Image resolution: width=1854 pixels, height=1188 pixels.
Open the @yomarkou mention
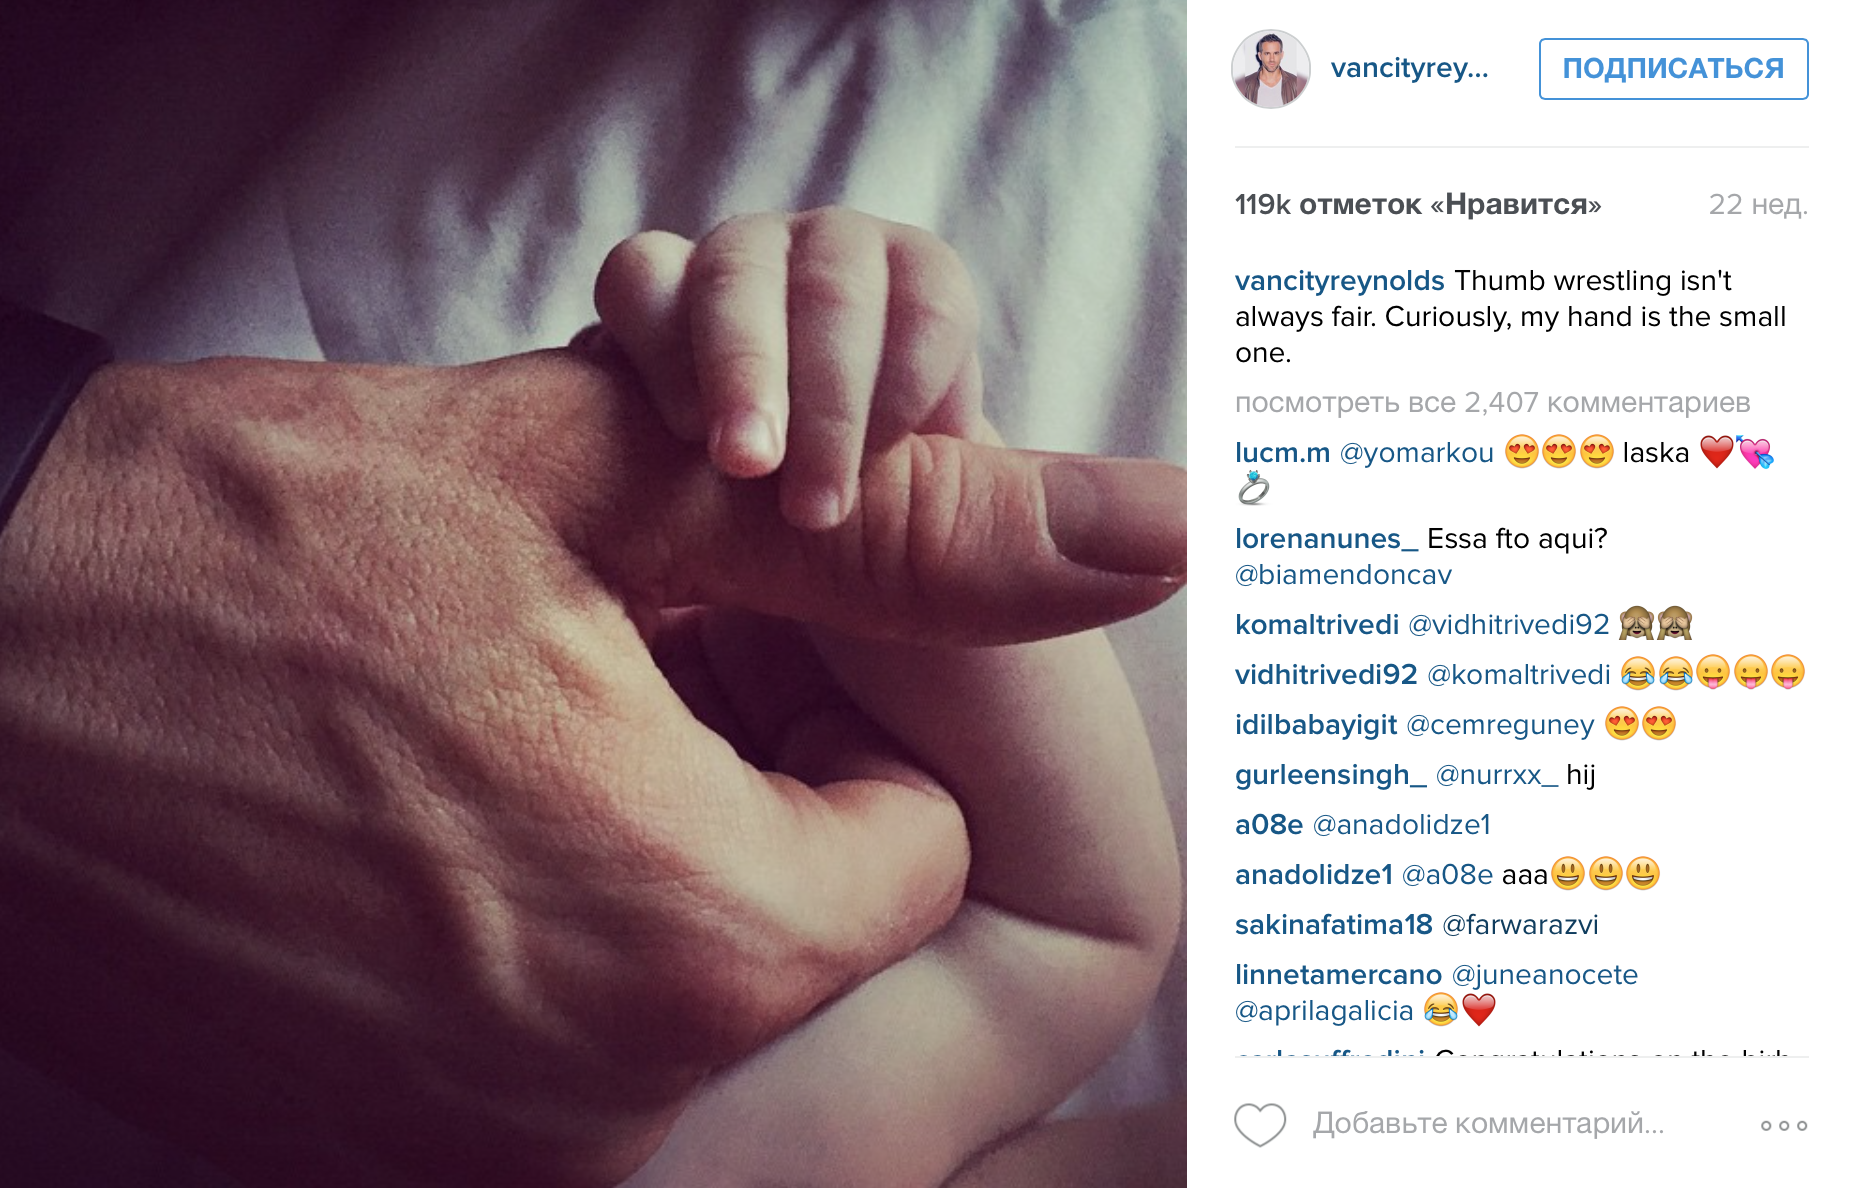[x=1416, y=452]
